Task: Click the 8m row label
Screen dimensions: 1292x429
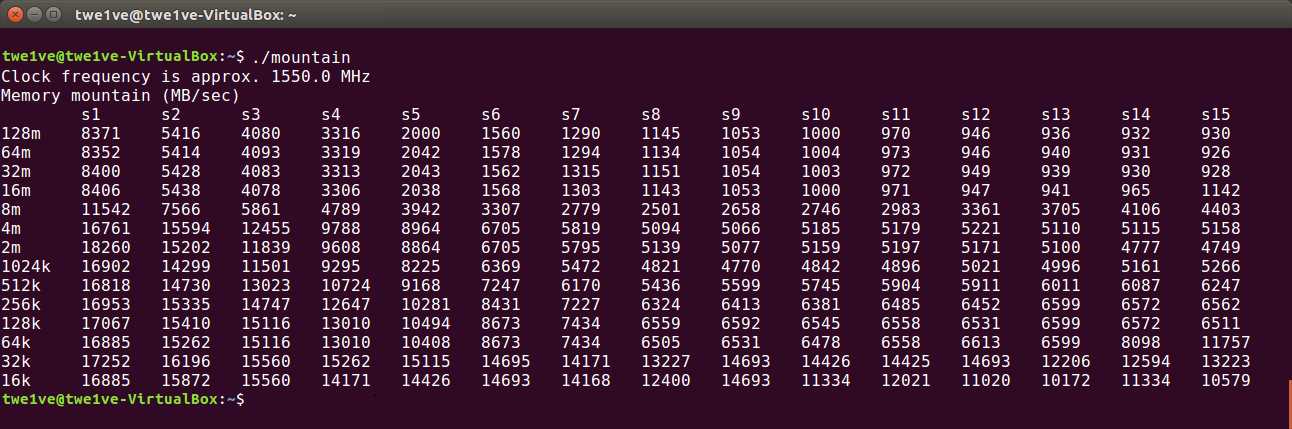Action: [x=11, y=209]
